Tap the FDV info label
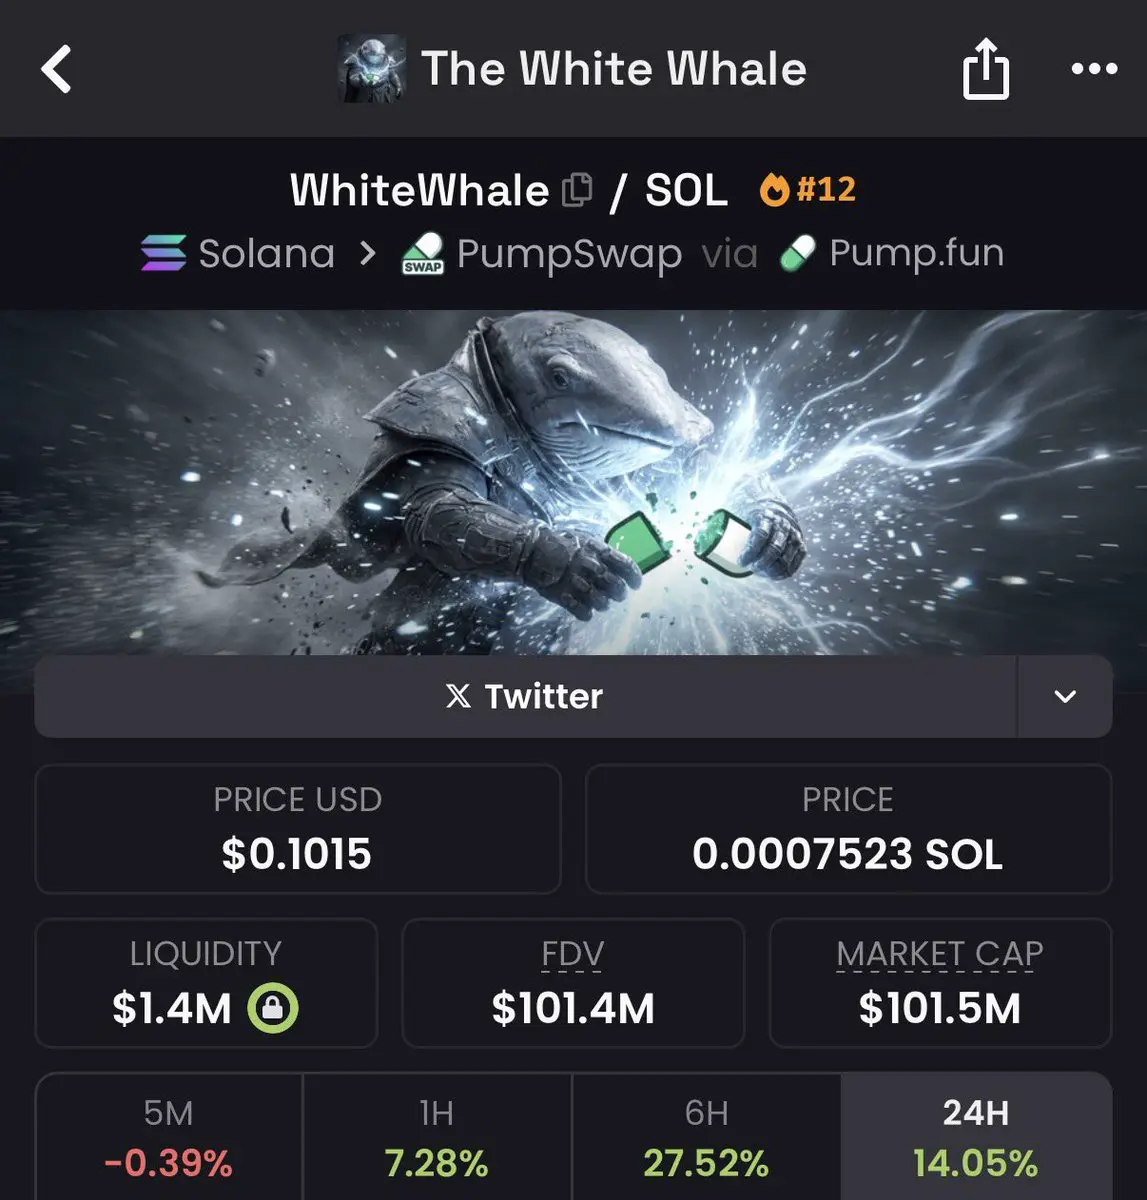 pos(573,955)
